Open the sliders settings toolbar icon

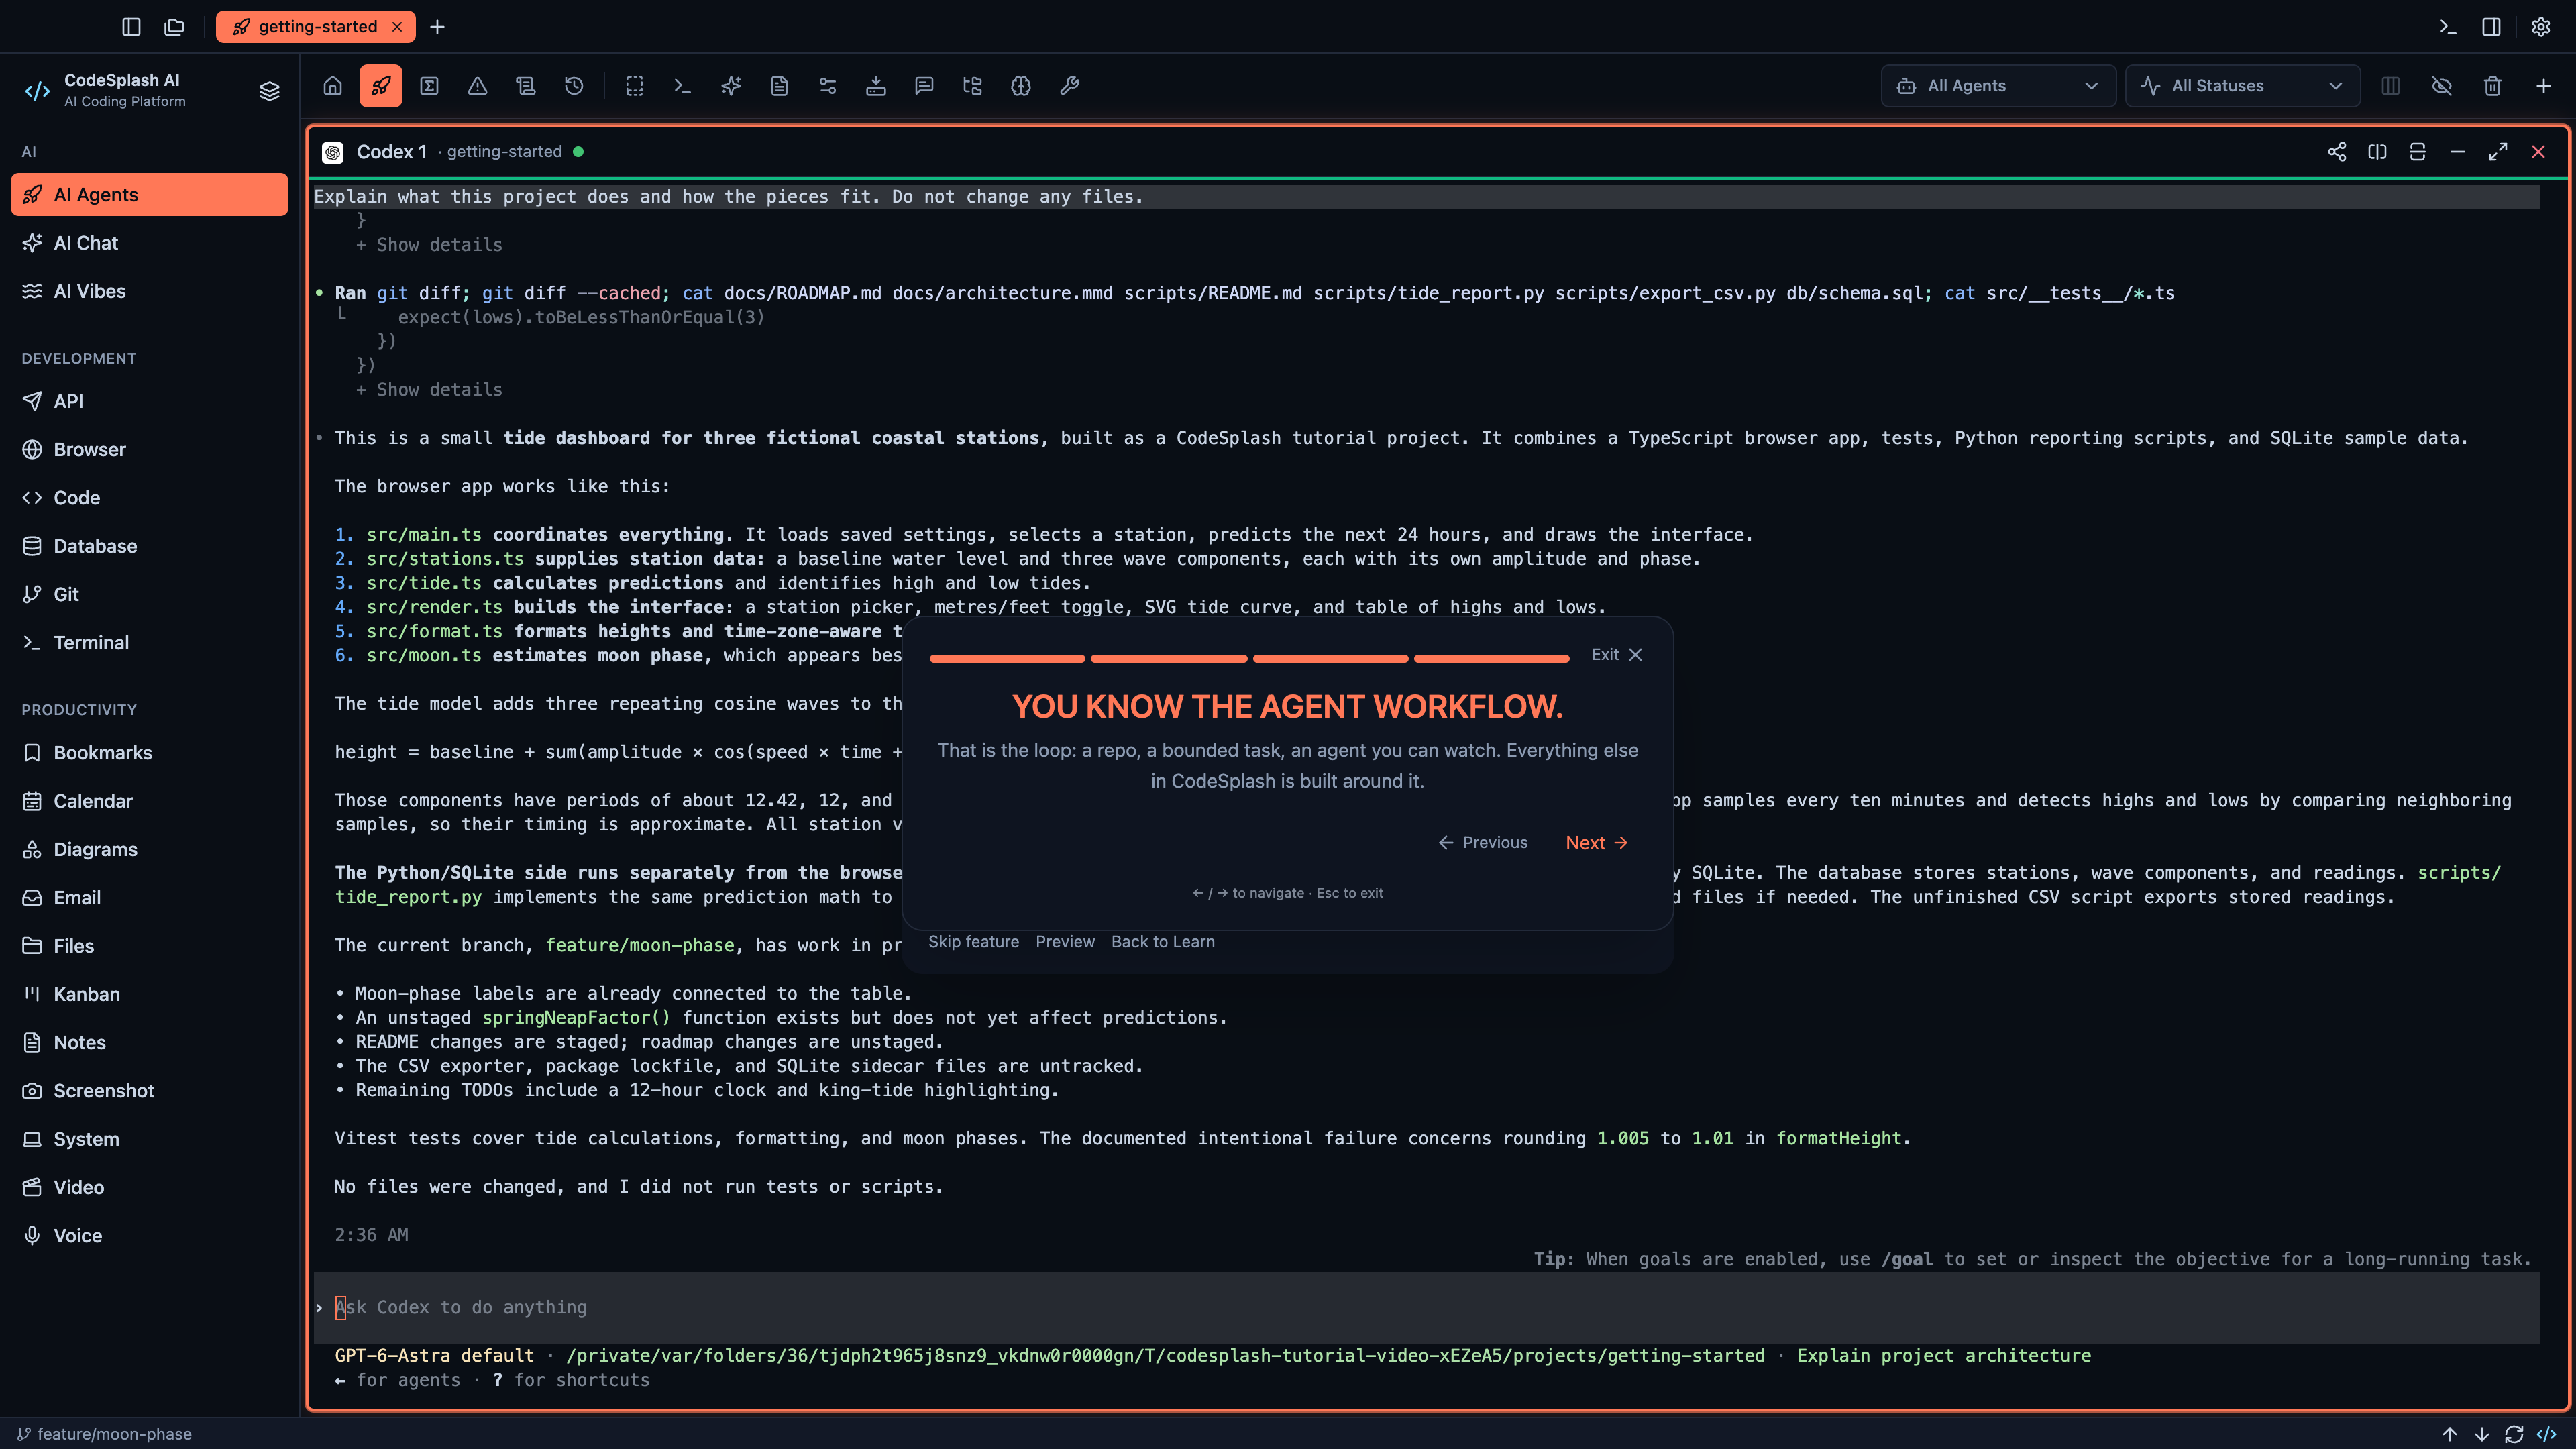click(x=827, y=86)
